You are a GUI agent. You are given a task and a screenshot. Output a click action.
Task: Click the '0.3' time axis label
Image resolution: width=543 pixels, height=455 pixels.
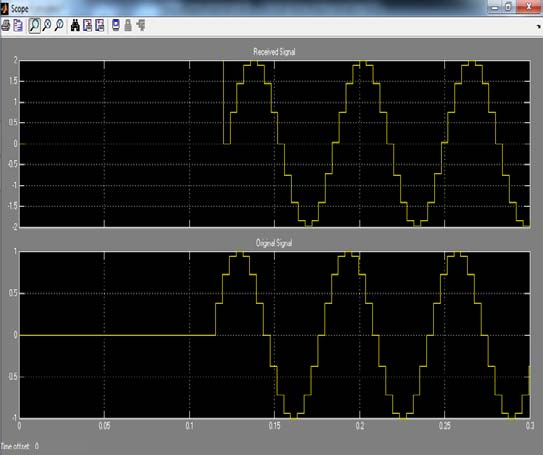(530, 426)
